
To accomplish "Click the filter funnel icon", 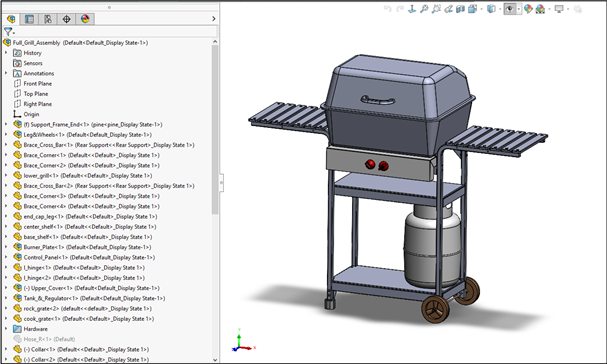I will coord(8,32).
